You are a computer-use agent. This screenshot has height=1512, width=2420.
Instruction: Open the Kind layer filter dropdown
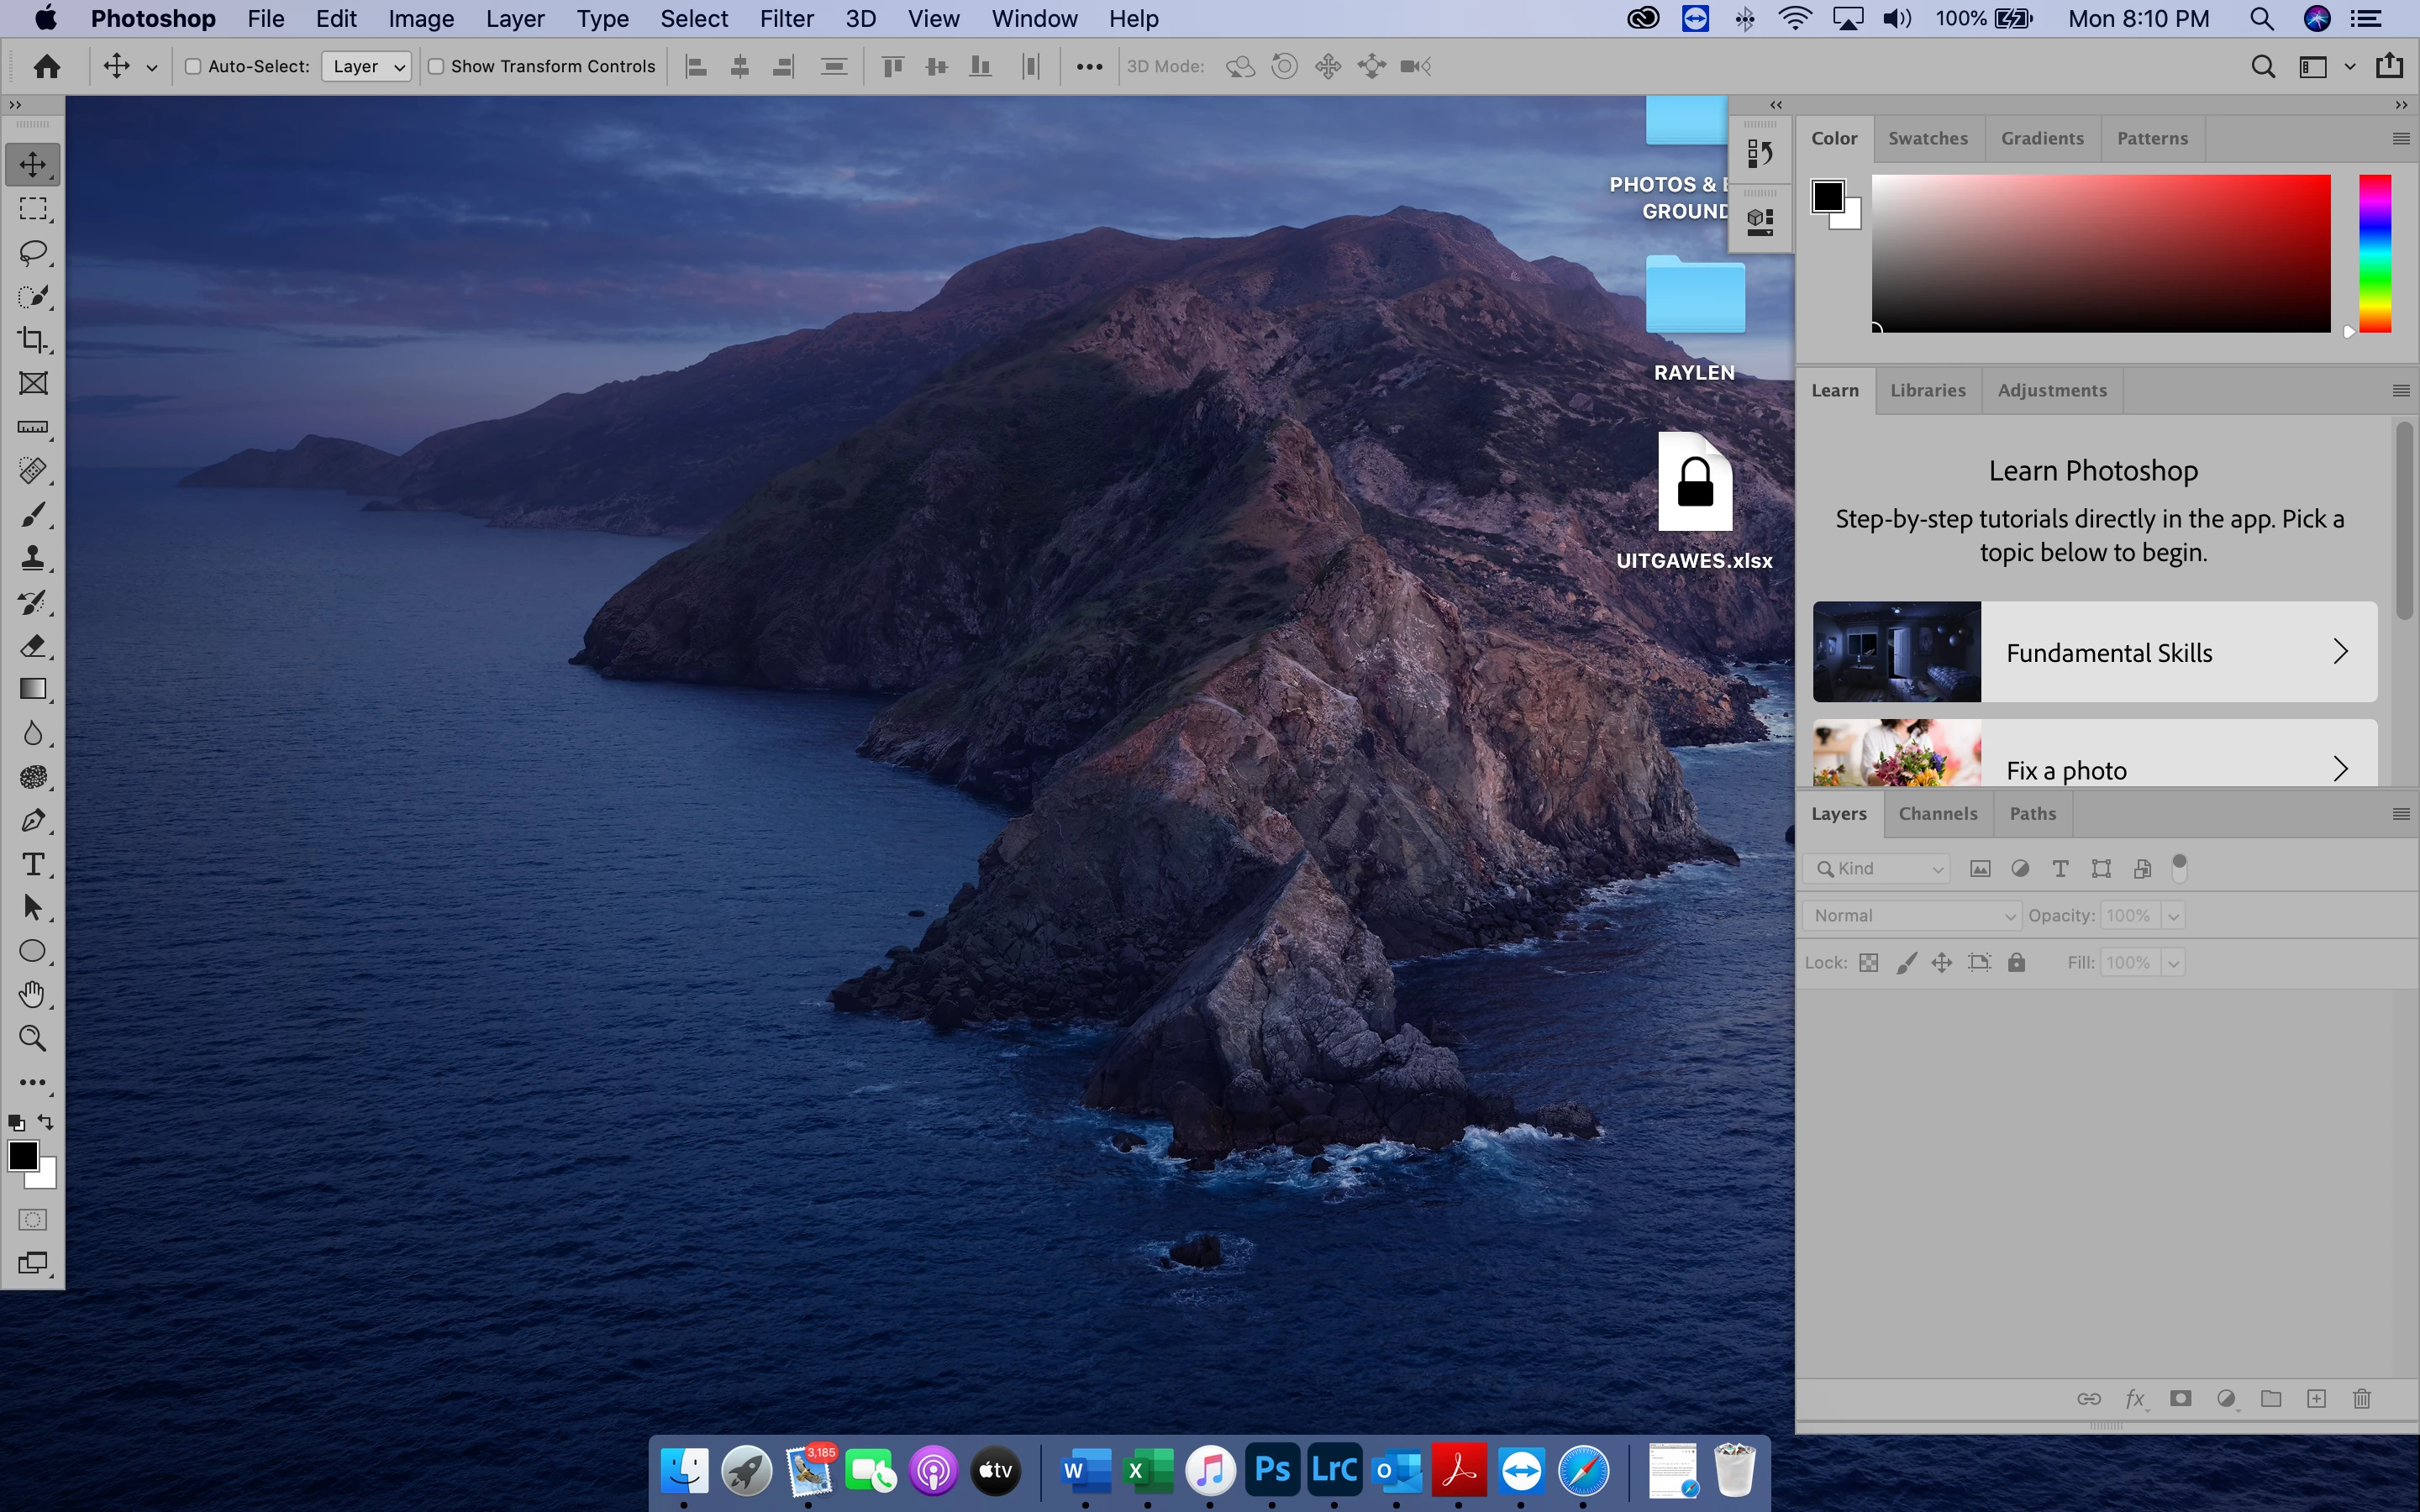click(1878, 869)
